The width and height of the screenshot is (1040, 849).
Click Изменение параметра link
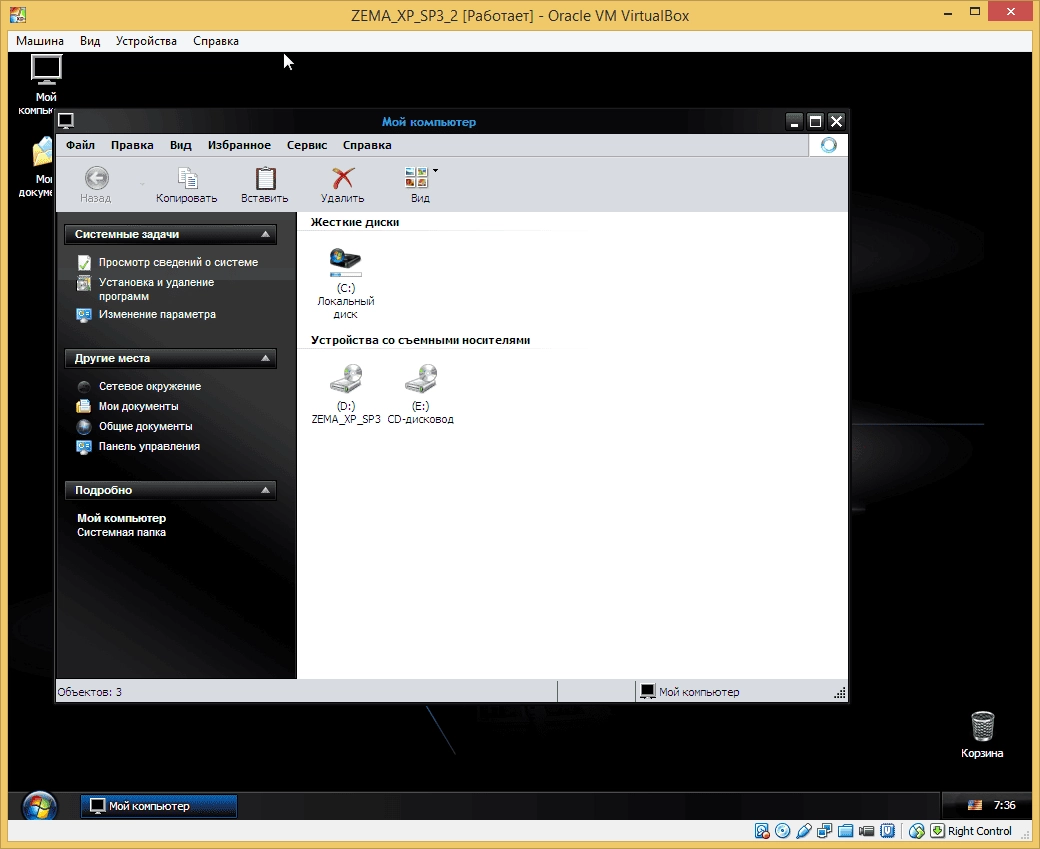(x=157, y=314)
